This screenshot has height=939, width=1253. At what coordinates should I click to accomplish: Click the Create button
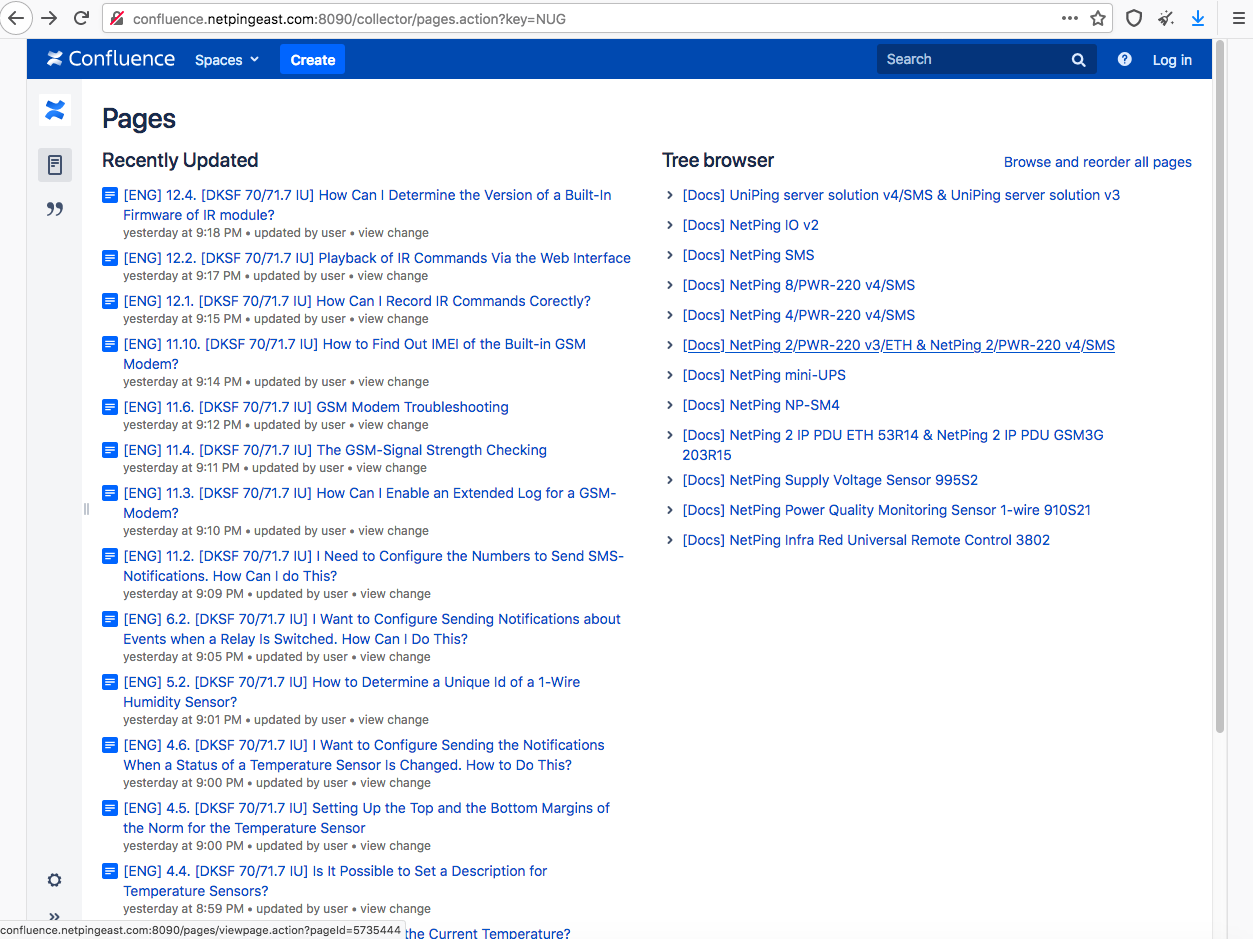point(312,60)
